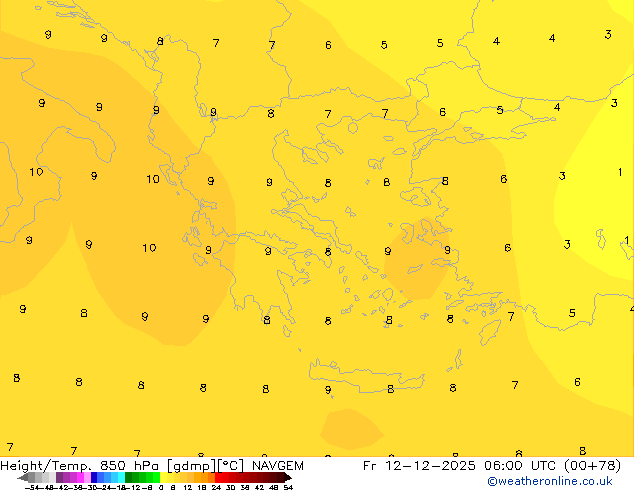
Task: Pick the magenta swatch near -36
Action: [x=80, y=477]
